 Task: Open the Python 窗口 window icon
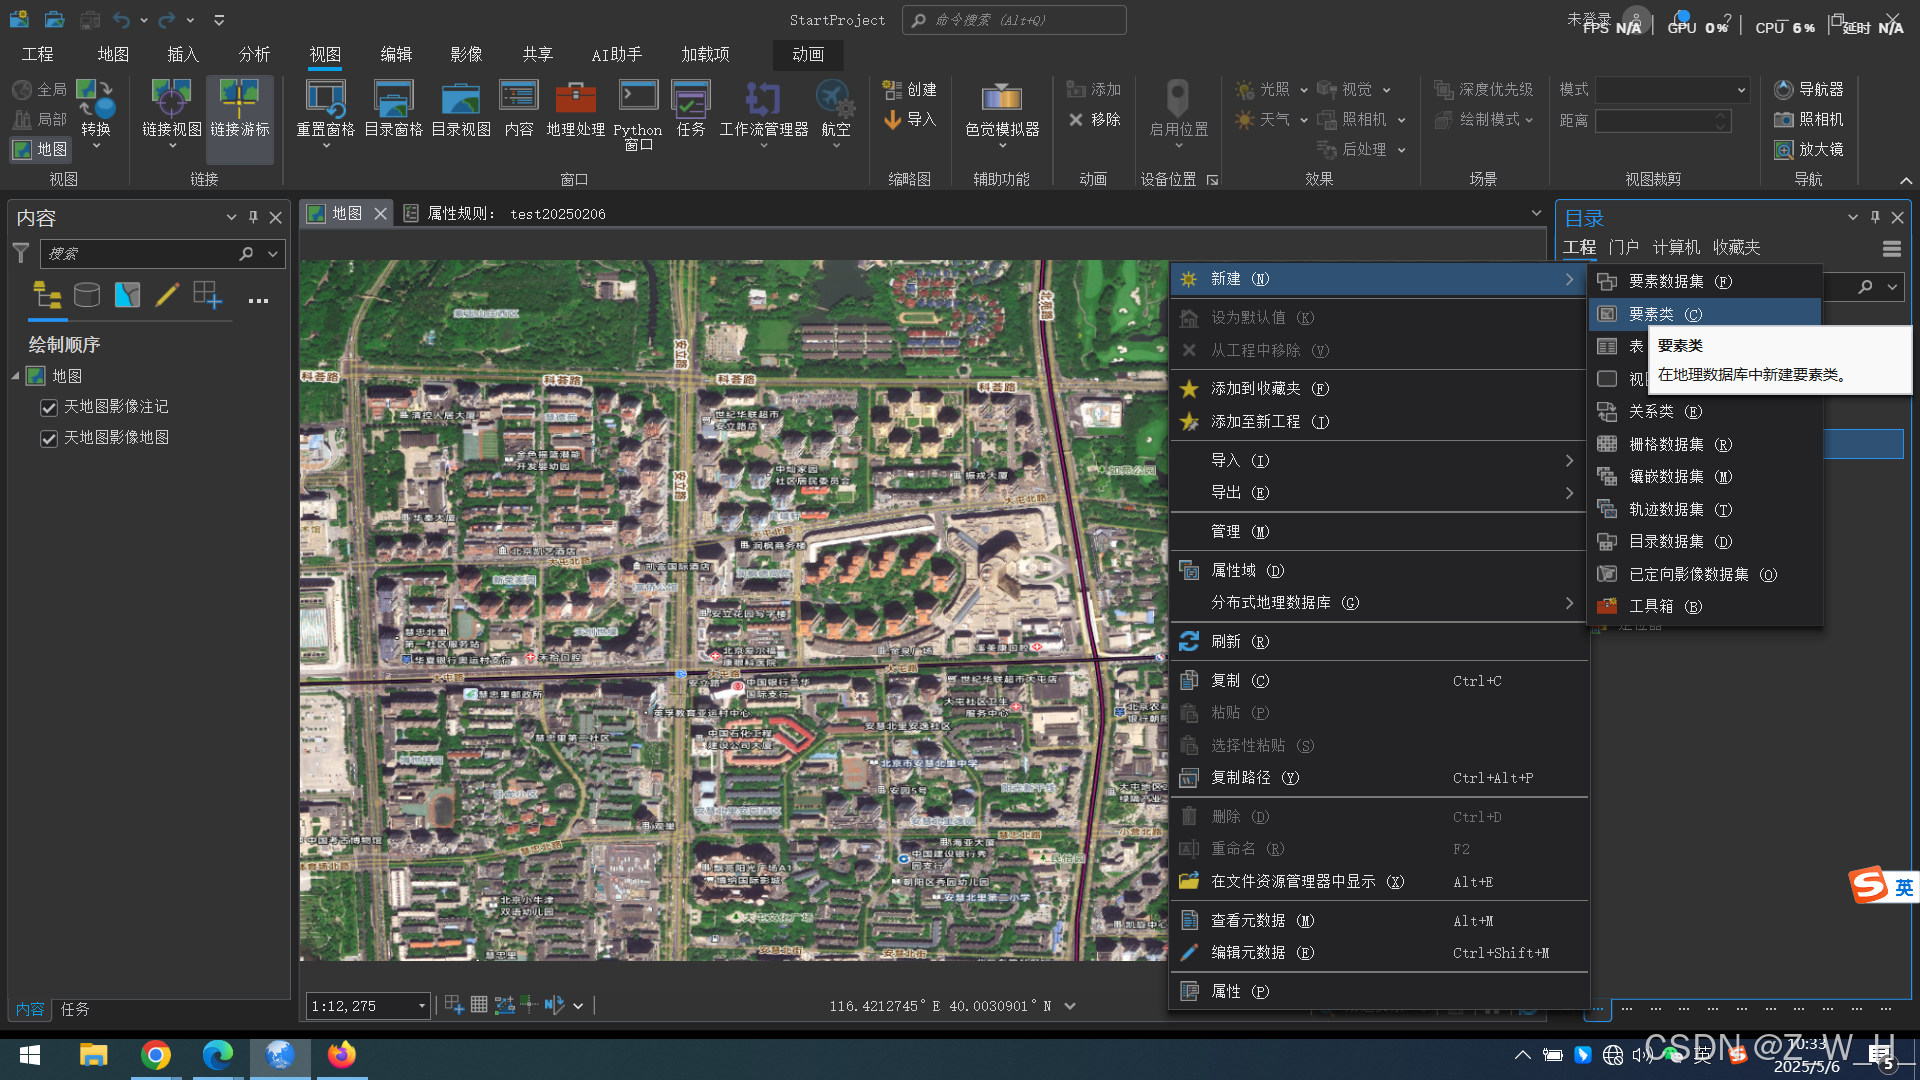[x=637, y=98]
